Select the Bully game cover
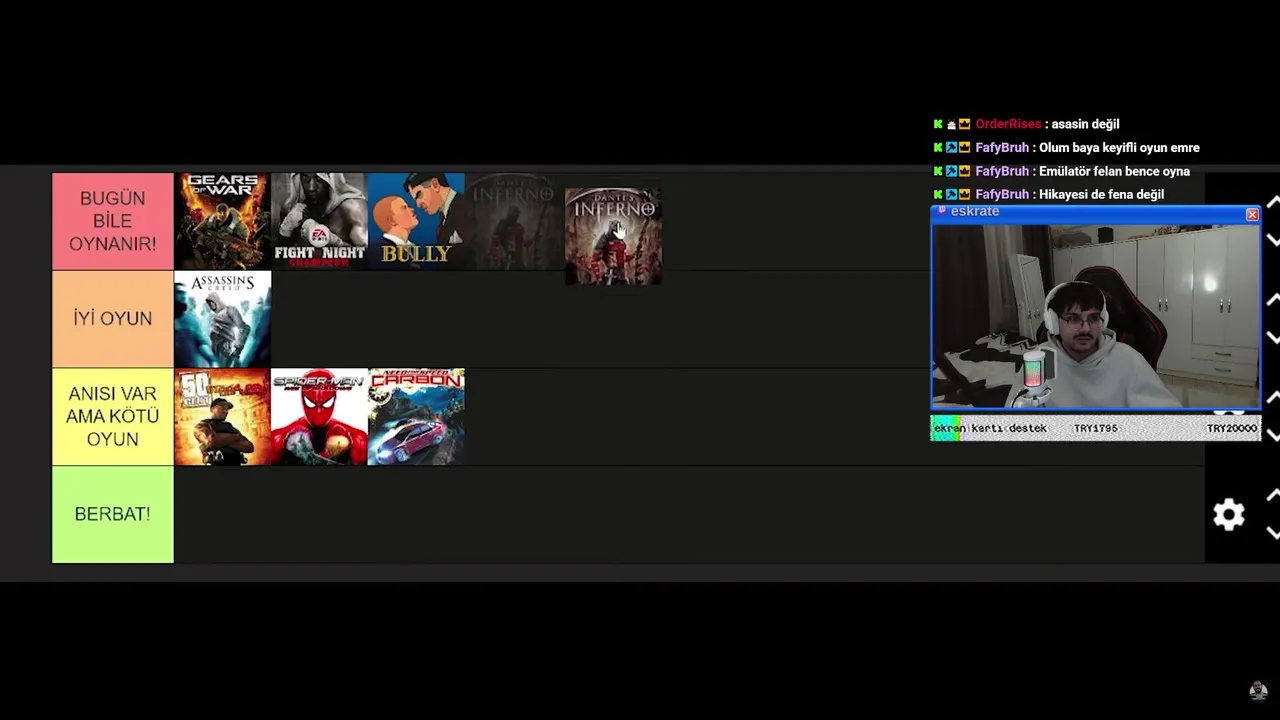 click(416, 221)
